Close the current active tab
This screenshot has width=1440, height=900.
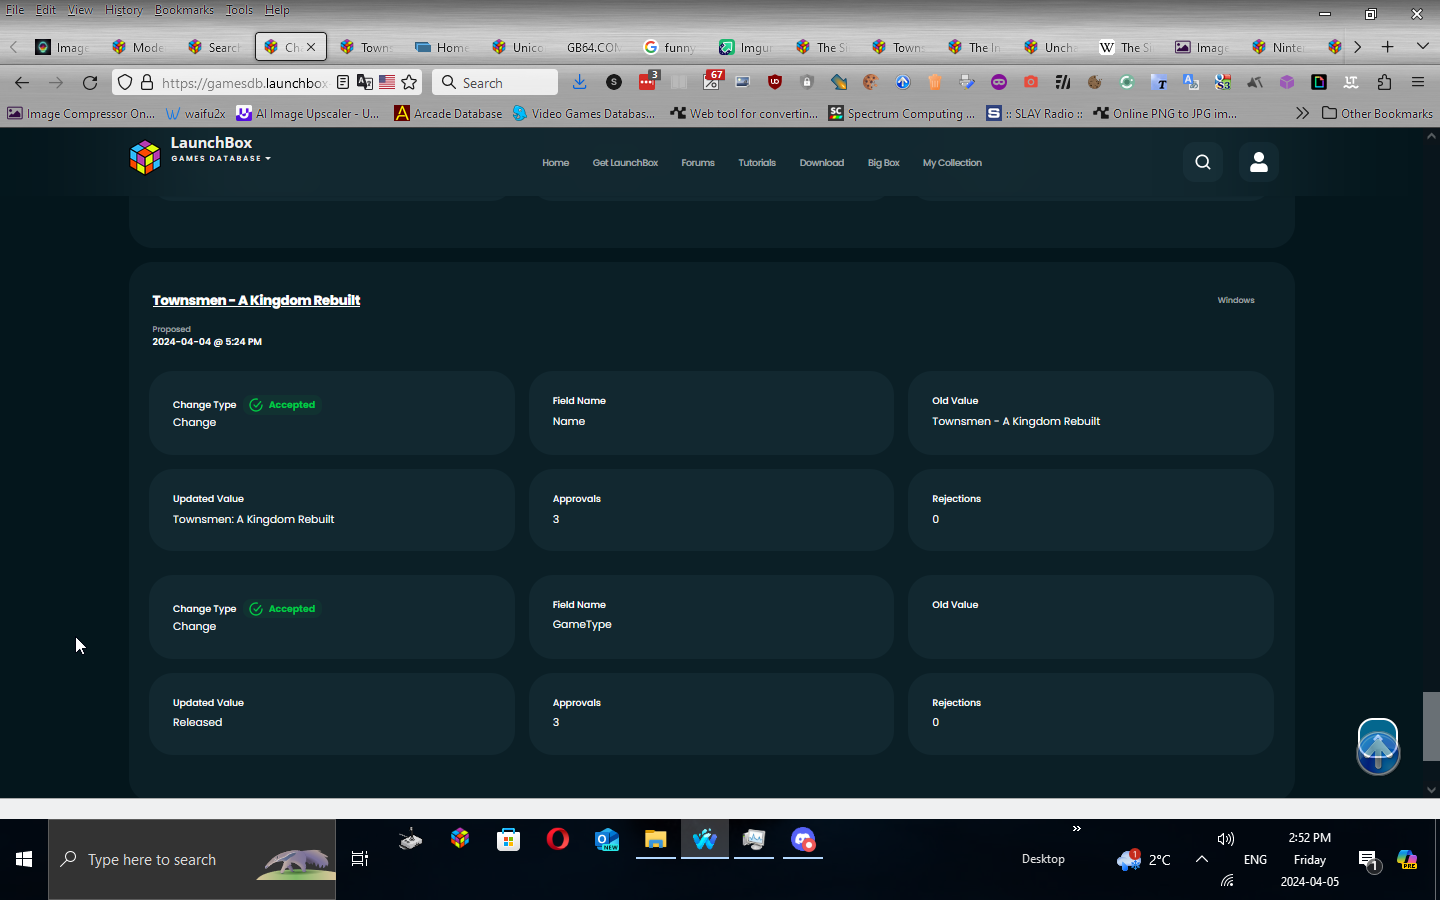311,47
